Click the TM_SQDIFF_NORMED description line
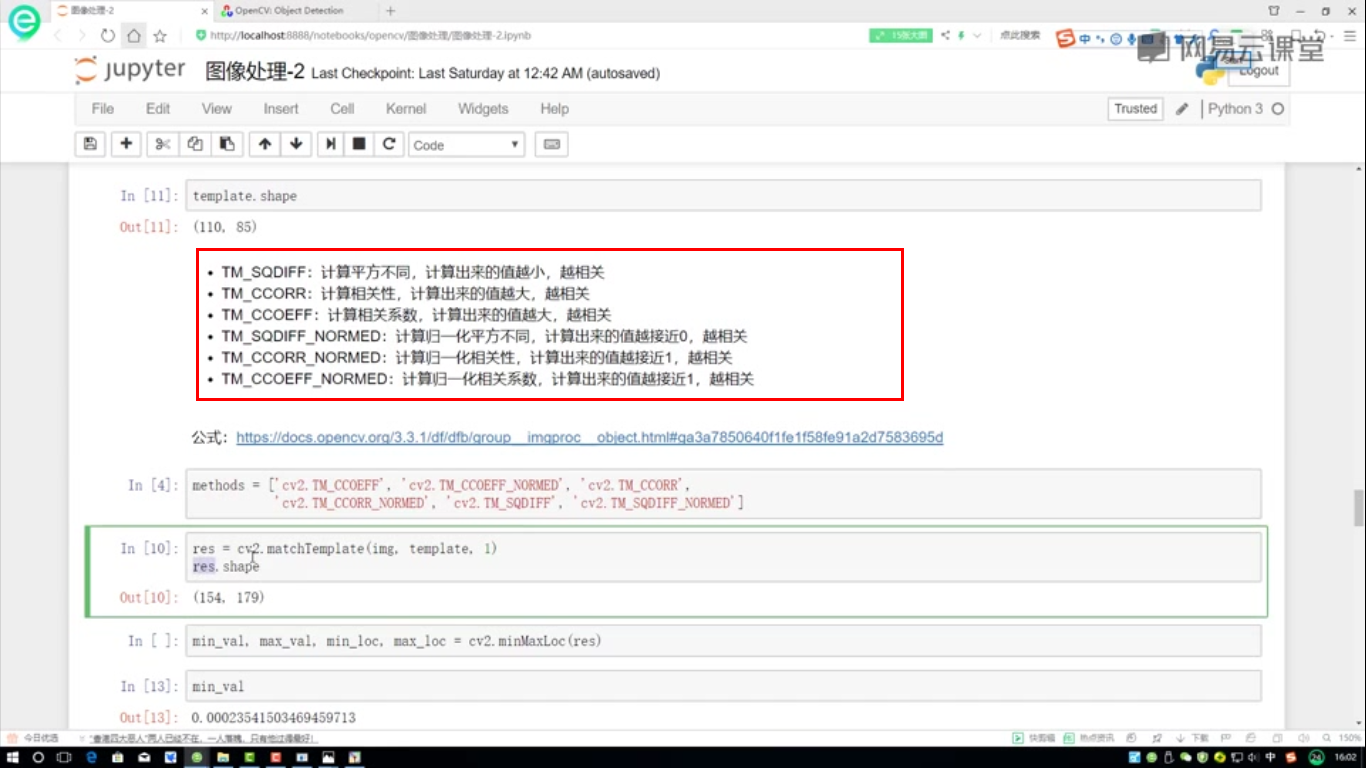The height and width of the screenshot is (768, 1366). tap(484, 336)
